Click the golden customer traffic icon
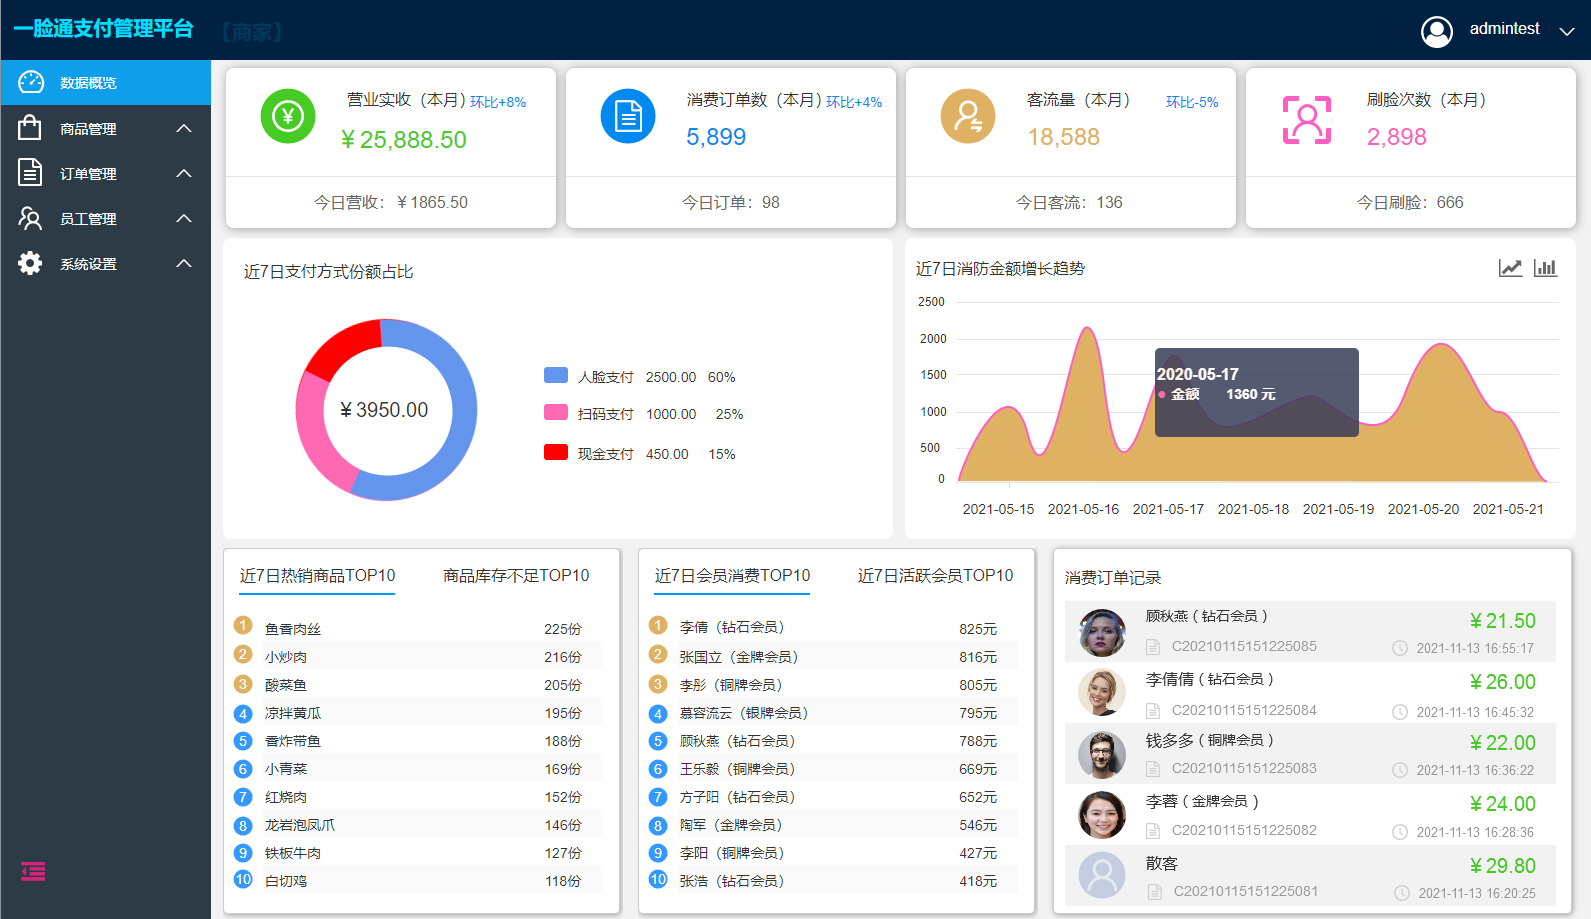The image size is (1591, 919). 968,116
